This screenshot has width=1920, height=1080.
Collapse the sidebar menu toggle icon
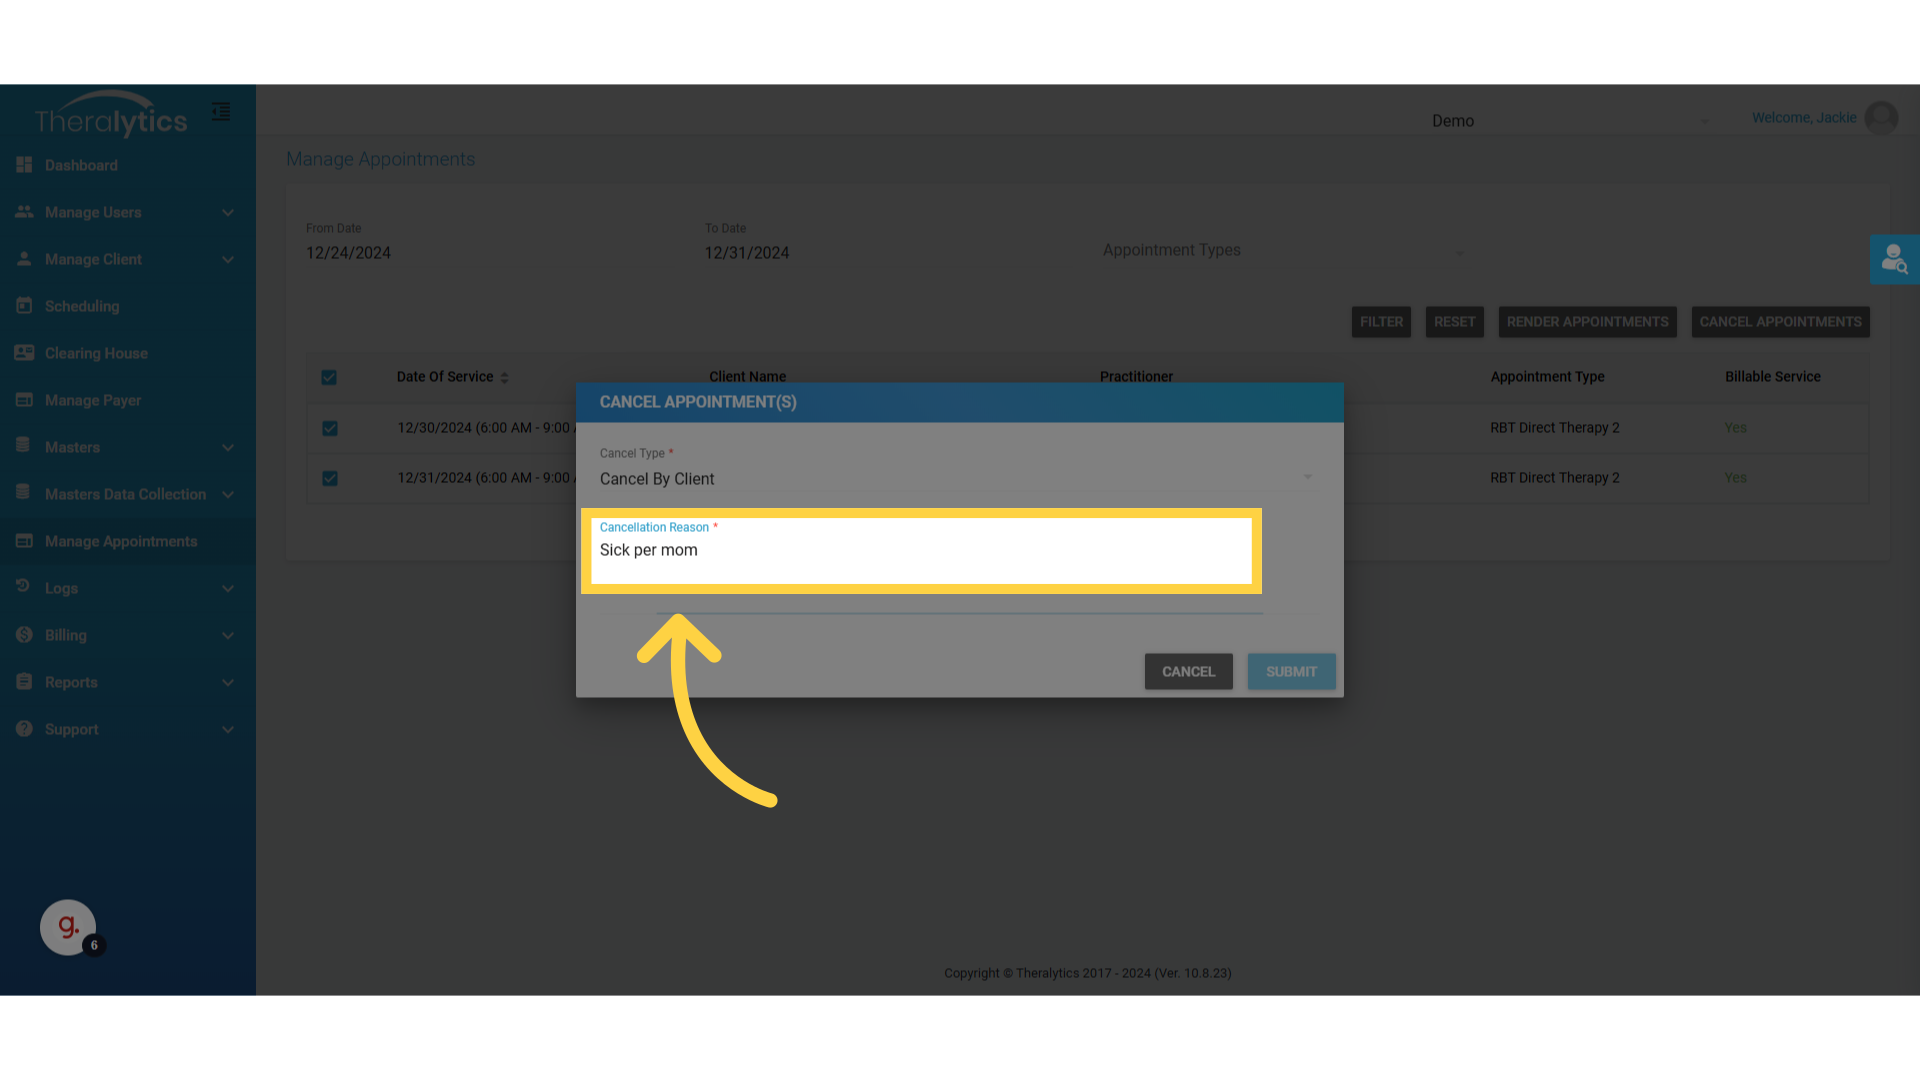[221, 112]
